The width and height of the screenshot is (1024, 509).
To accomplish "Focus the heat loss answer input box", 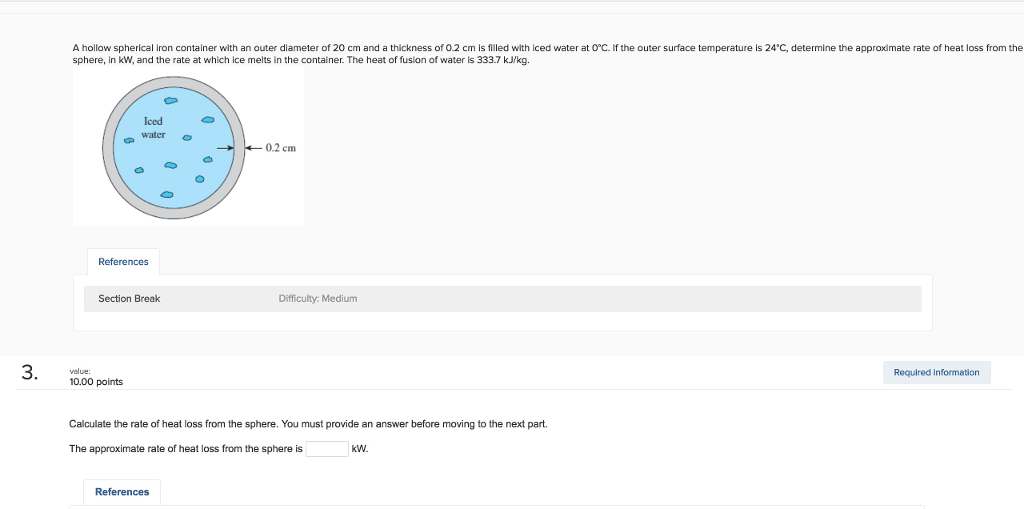I will click(327, 449).
